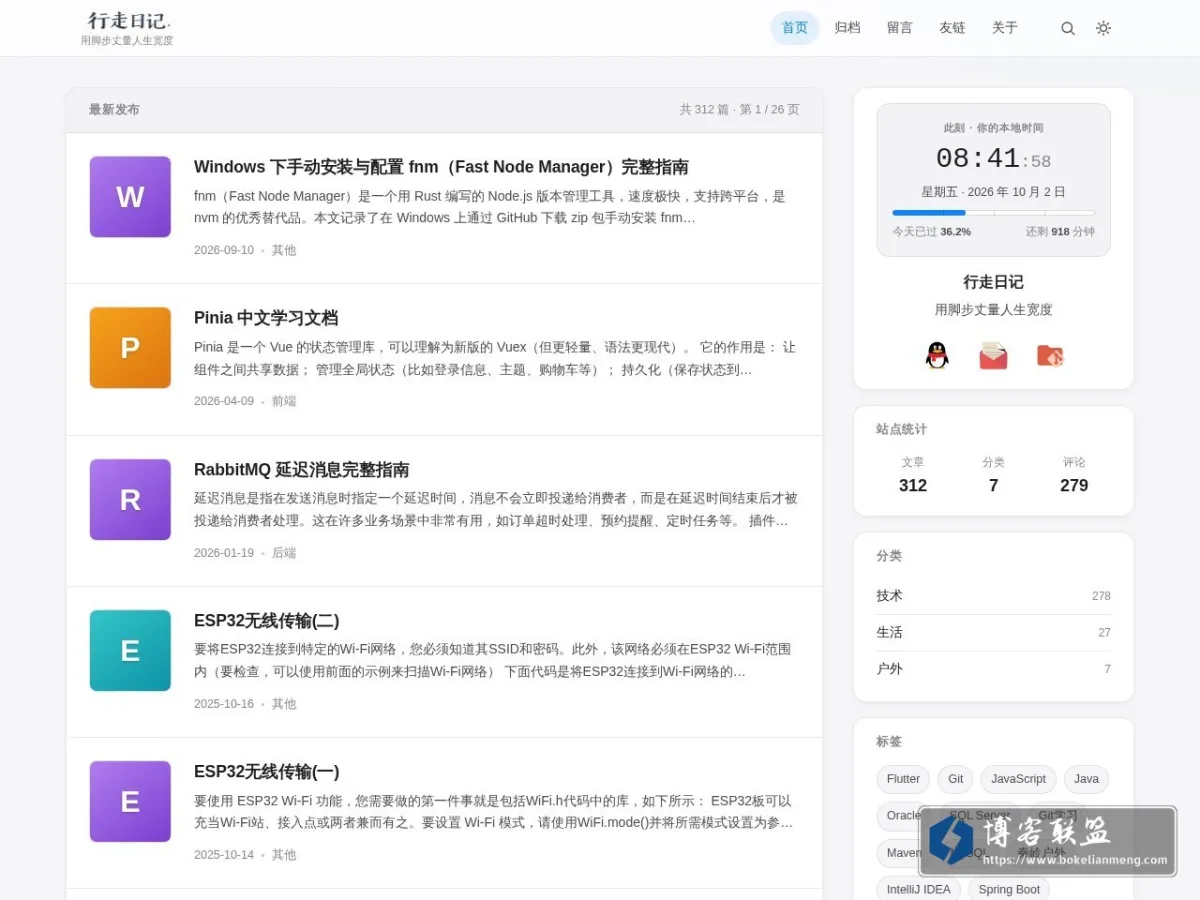Click the 分类 7 site statistic
1200x900 pixels.
click(x=993, y=475)
